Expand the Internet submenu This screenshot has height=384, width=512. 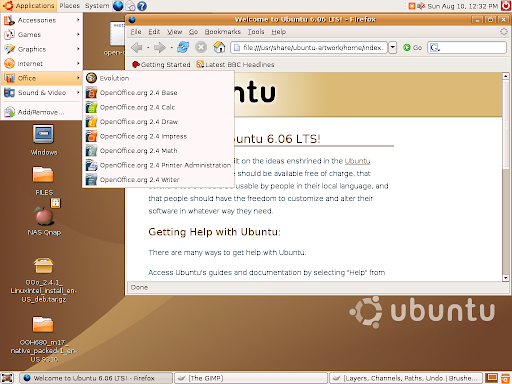pos(42,64)
